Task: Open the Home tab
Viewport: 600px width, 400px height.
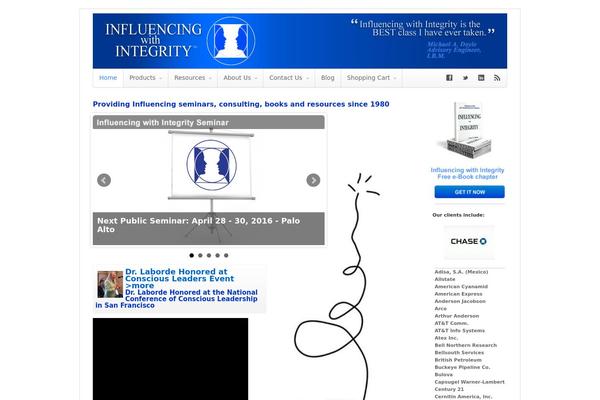Action: [108, 78]
